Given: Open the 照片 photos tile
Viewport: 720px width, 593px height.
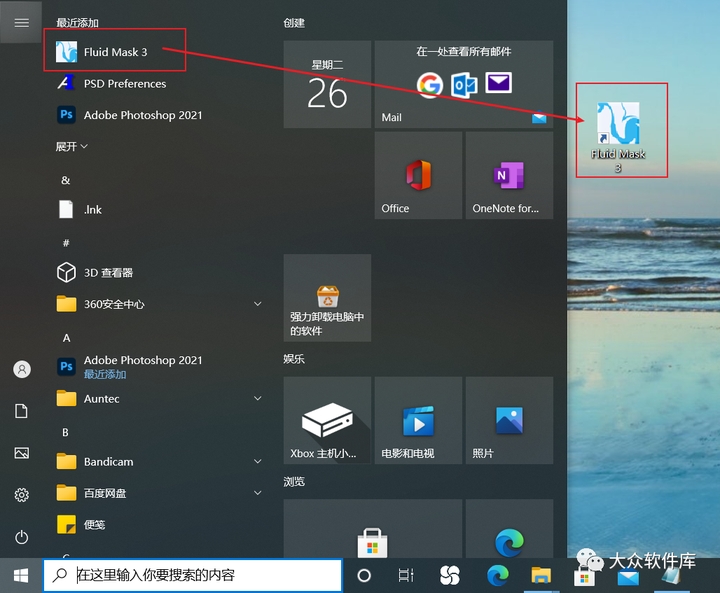Looking at the screenshot, I should (x=509, y=420).
